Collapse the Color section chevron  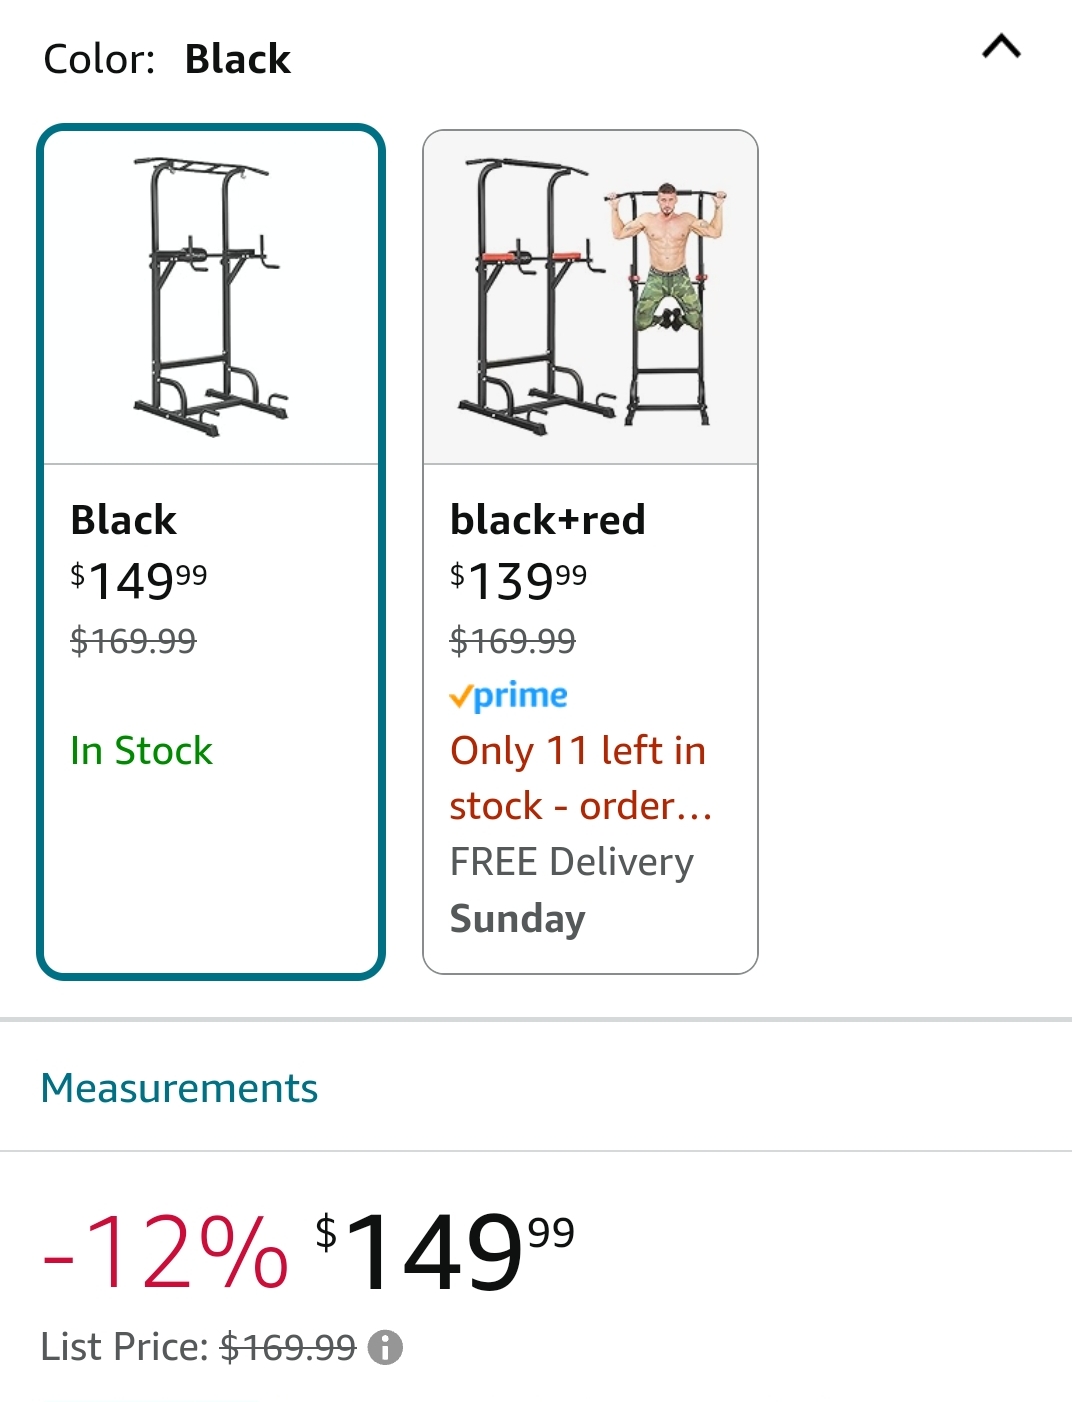coord(1001,46)
